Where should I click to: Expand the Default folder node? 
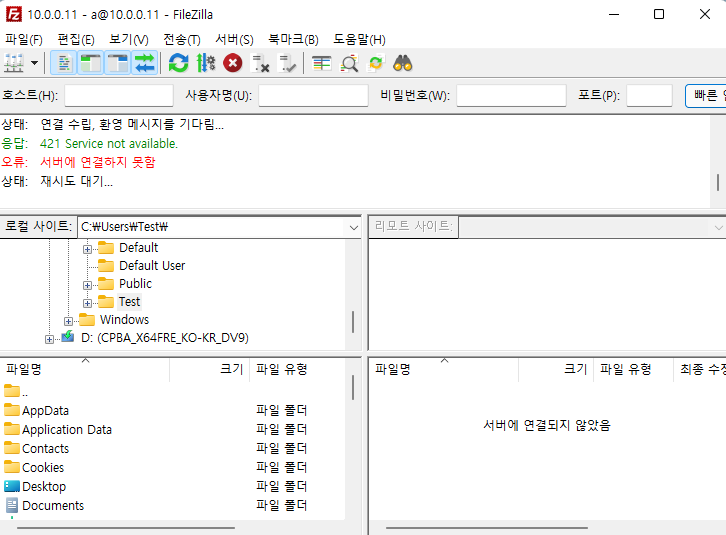(87, 249)
